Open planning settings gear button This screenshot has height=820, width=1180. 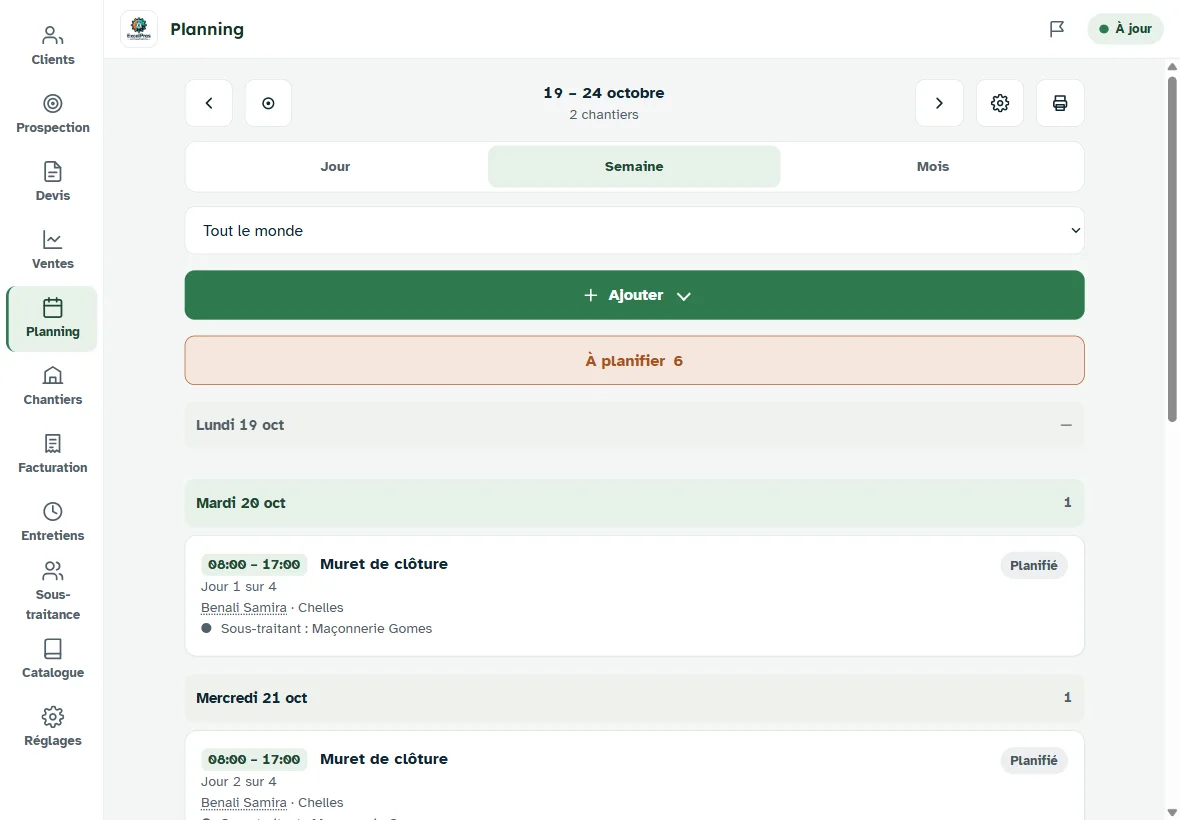(x=1000, y=103)
